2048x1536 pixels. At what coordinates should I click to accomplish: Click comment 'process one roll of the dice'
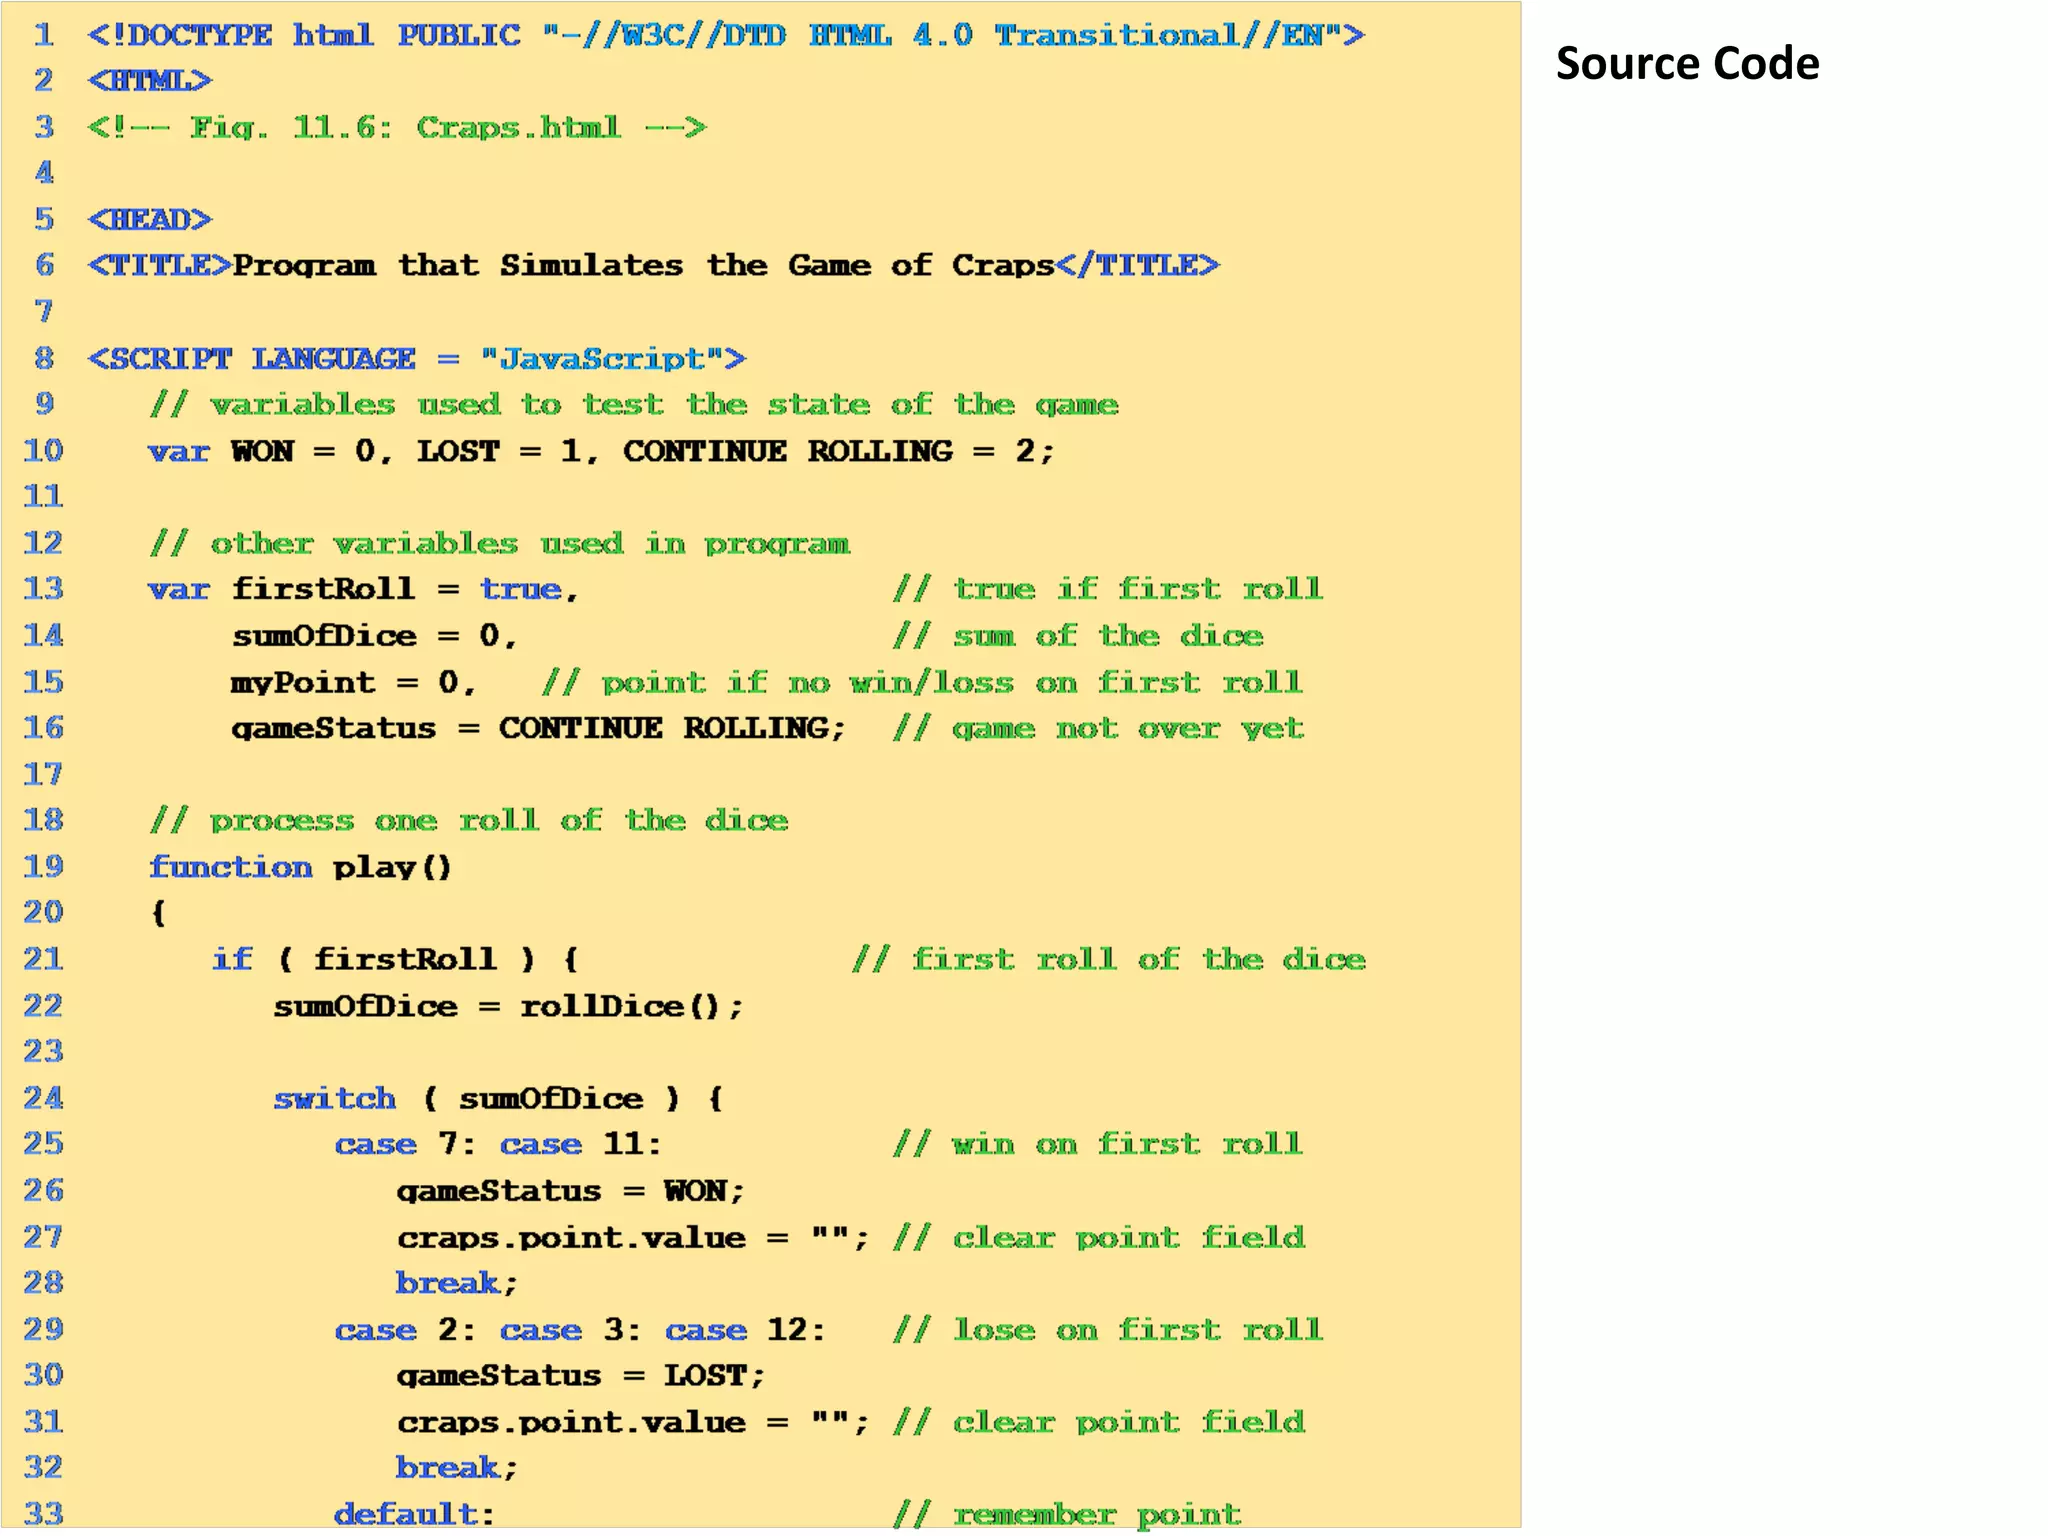click(x=469, y=820)
